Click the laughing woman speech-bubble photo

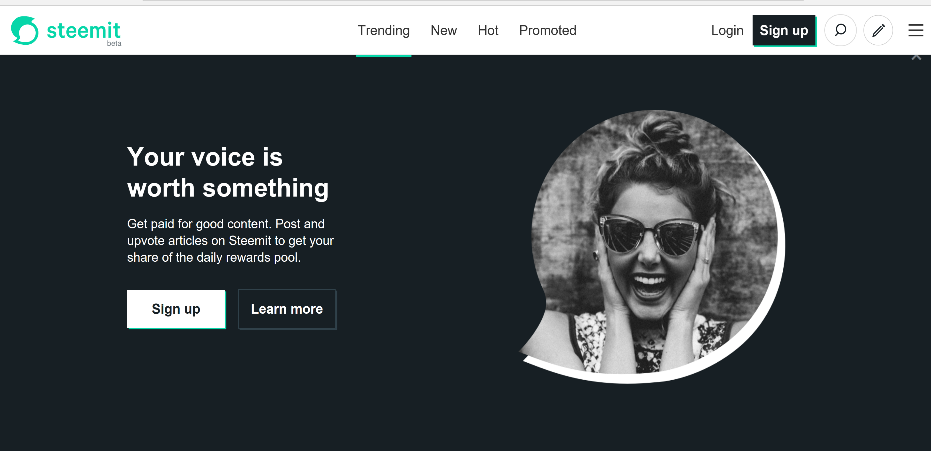point(652,246)
